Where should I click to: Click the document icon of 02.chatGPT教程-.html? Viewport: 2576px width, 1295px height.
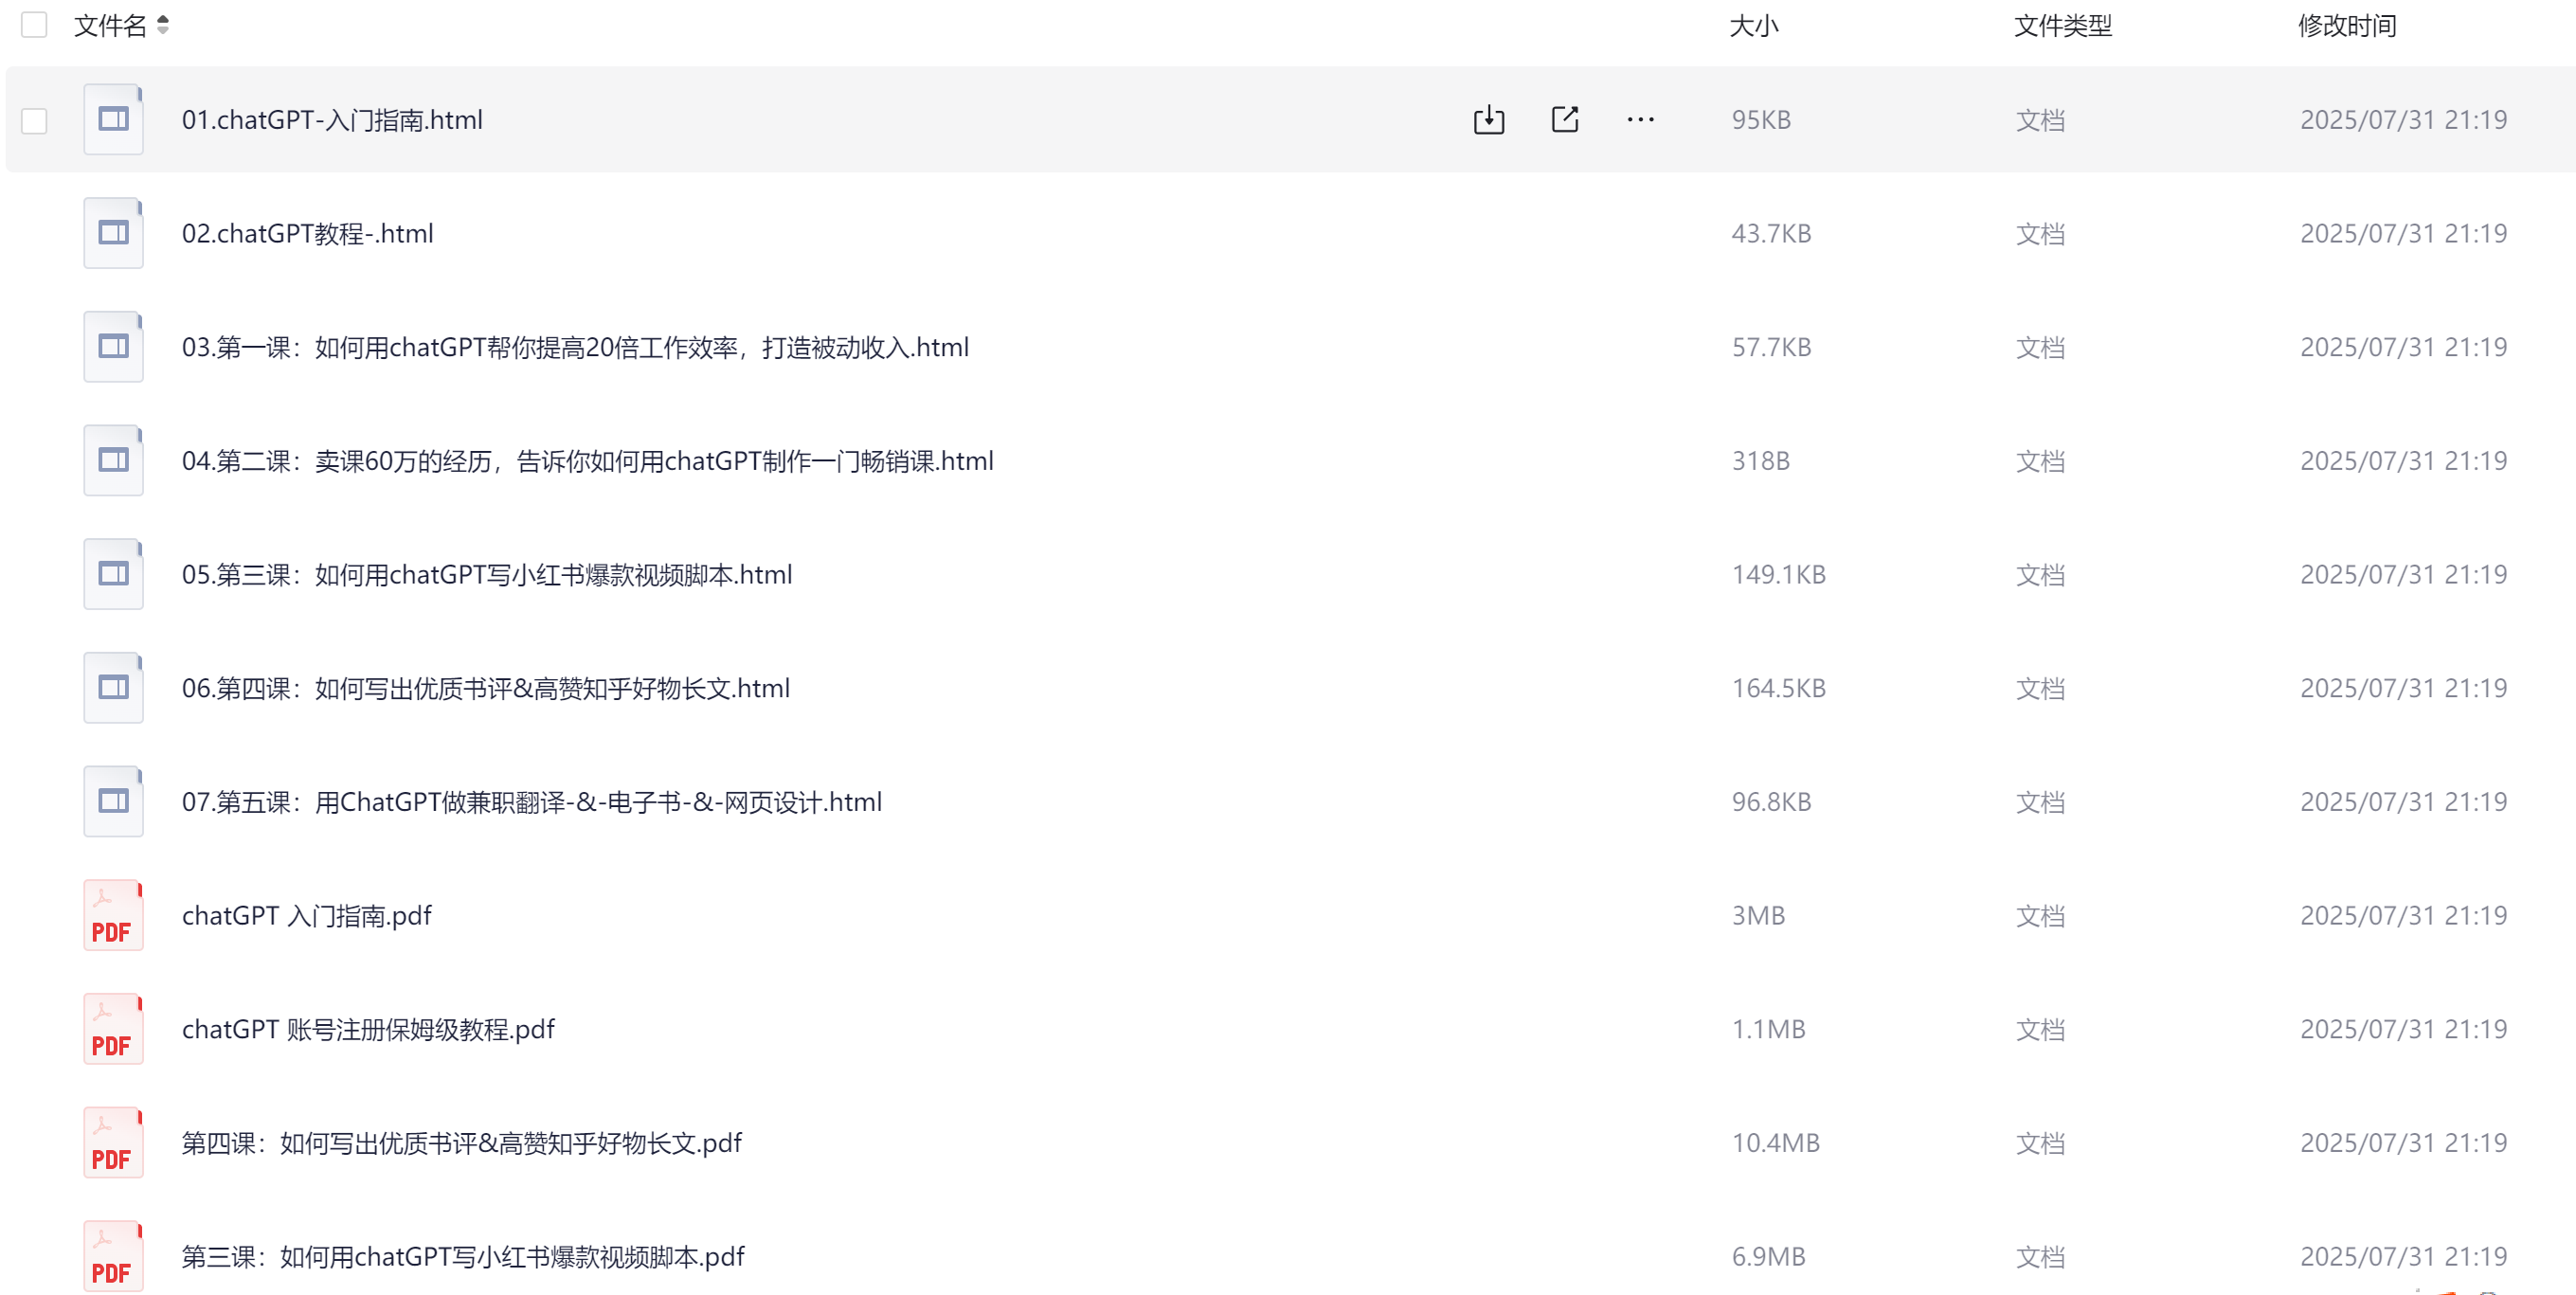tap(113, 233)
